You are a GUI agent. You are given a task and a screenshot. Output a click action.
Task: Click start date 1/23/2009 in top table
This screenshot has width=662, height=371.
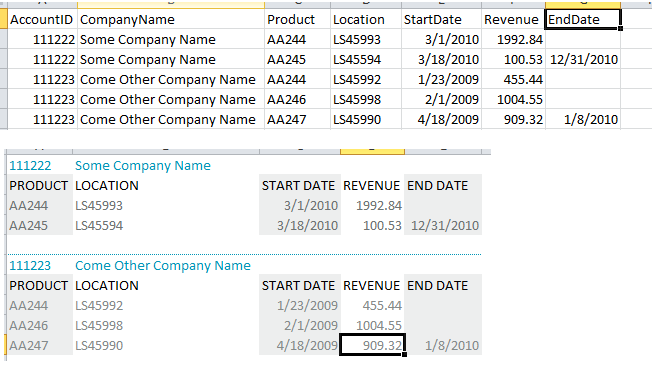point(441,79)
